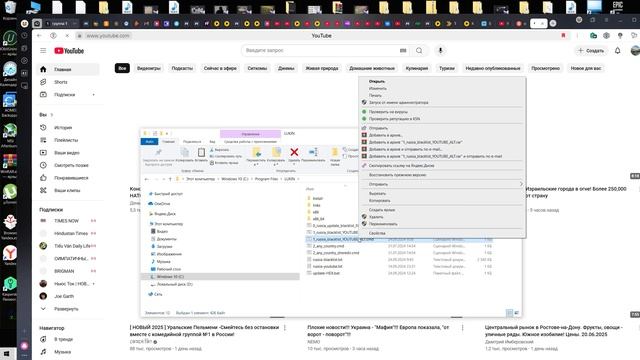This screenshot has width=640, height=360.
Task: Select file russia-youtube.txt in Explorer
Action: coord(327,267)
